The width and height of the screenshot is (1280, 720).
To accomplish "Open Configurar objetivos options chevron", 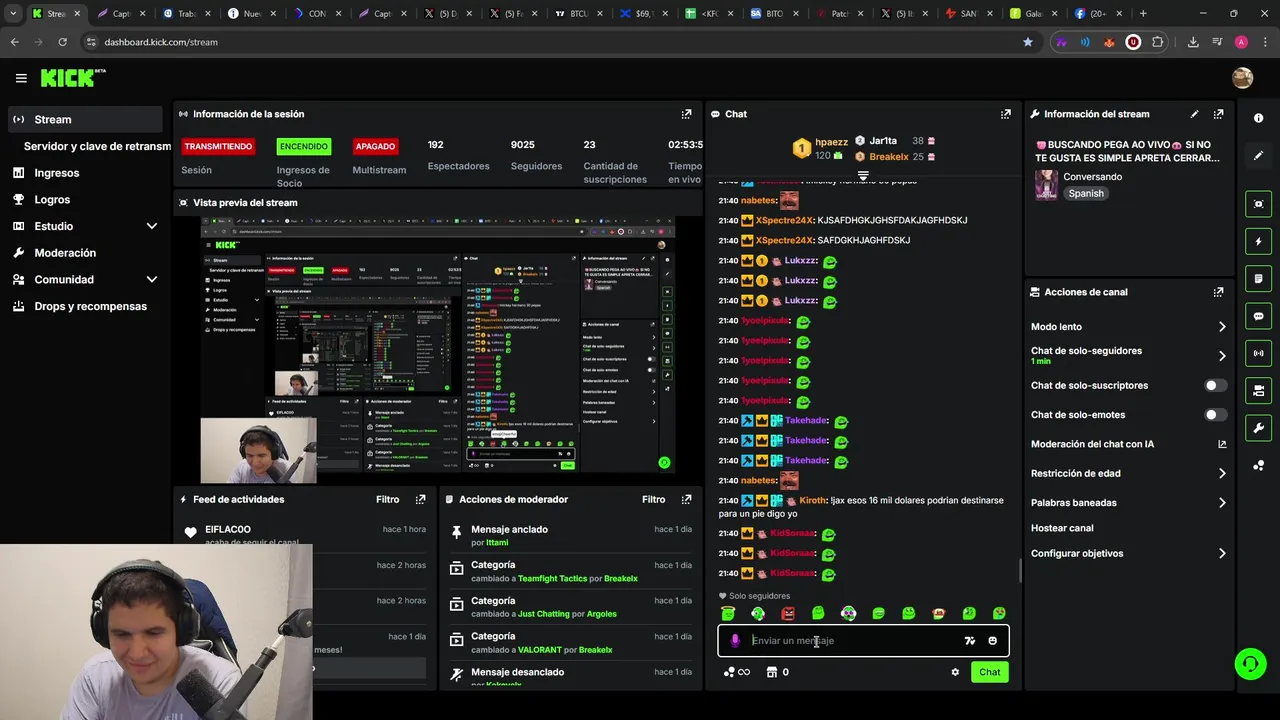I will click(x=1221, y=553).
